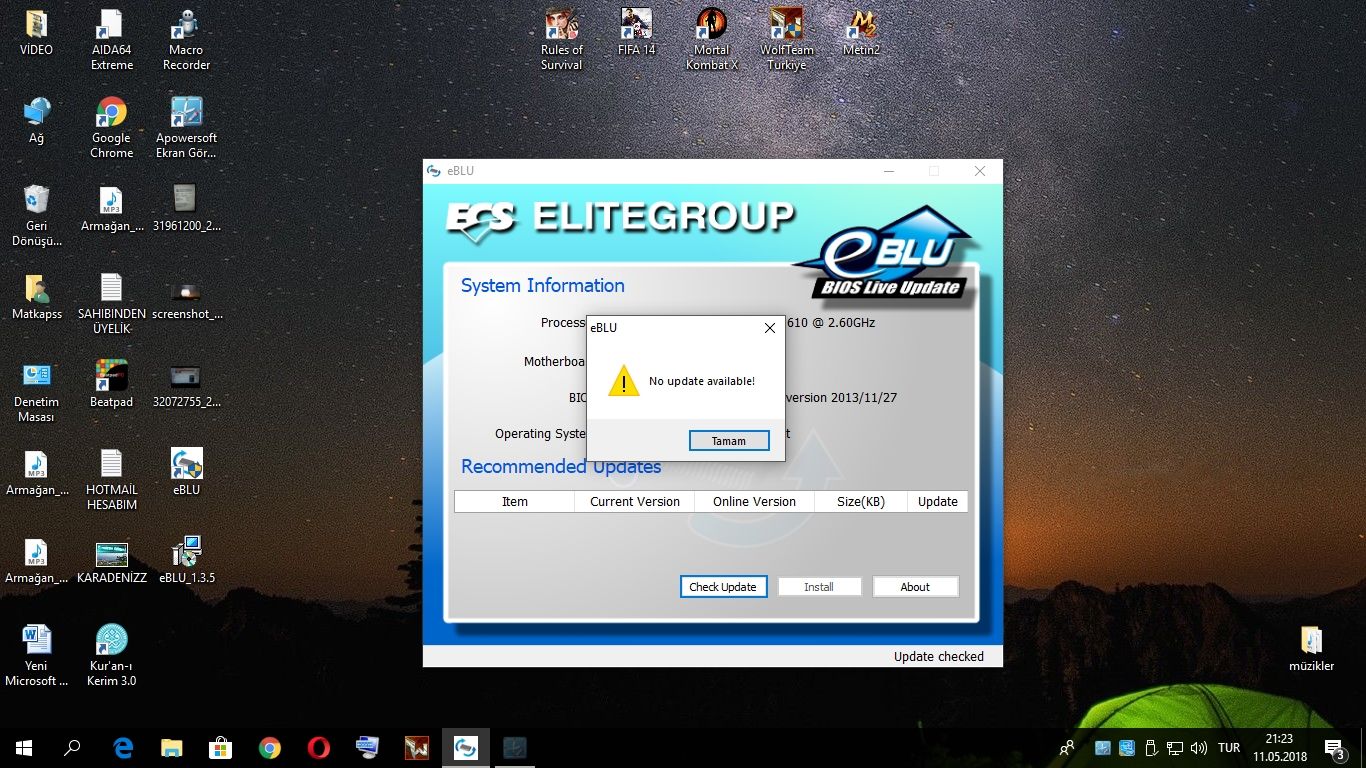Click the No update available! message
The width and height of the screenshot is (1366, 768).
[702, 381]
